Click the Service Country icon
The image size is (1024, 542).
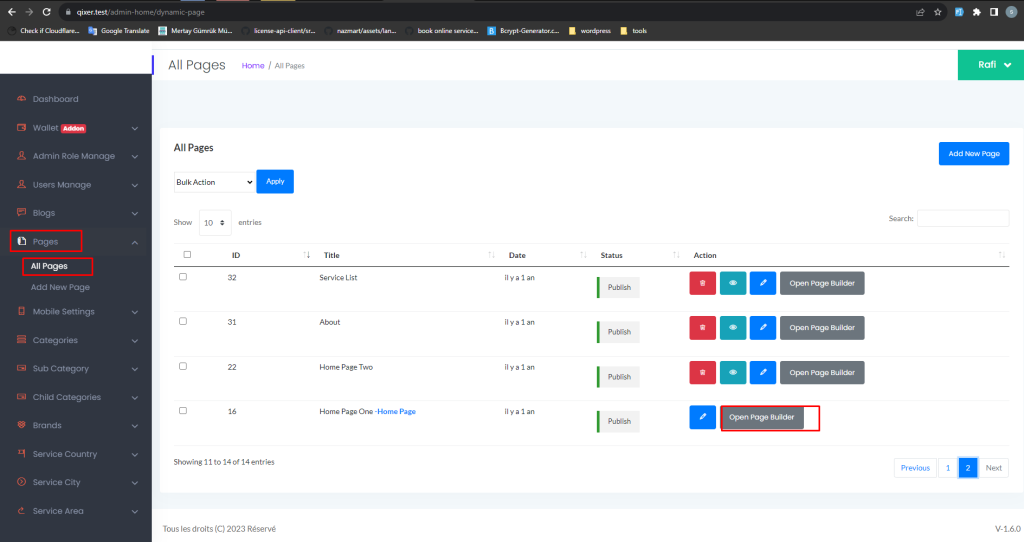click(22, 453)
